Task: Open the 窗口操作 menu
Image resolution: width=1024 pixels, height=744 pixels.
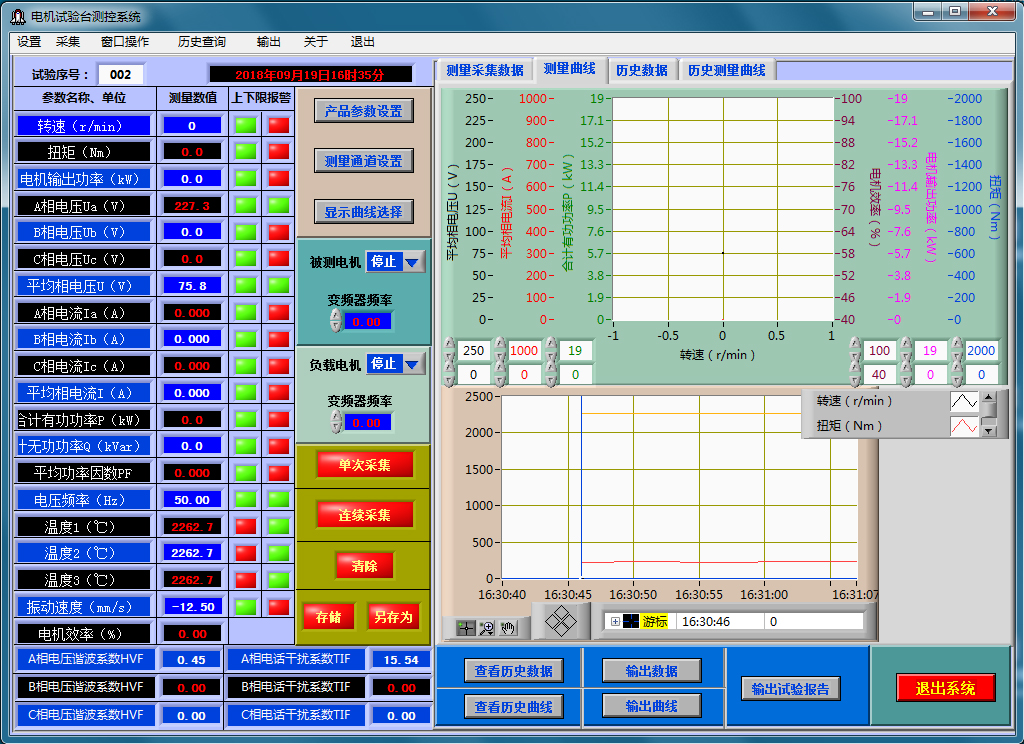Action: (x=125, y=42)
